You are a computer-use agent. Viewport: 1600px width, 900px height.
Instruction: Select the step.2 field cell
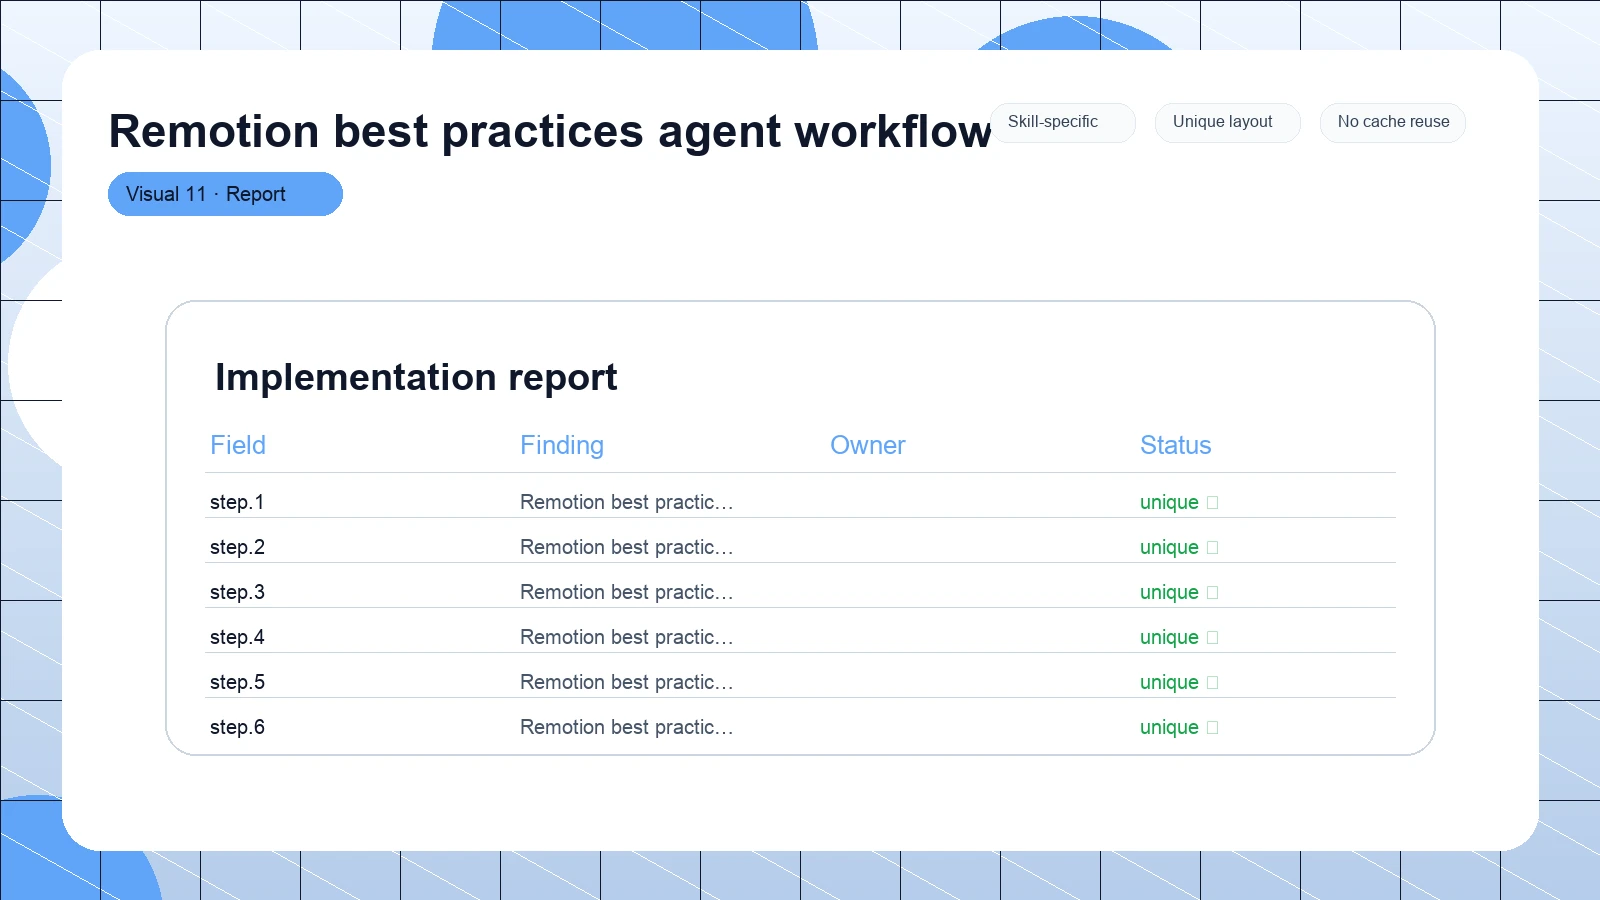click(x=237, y=547)
